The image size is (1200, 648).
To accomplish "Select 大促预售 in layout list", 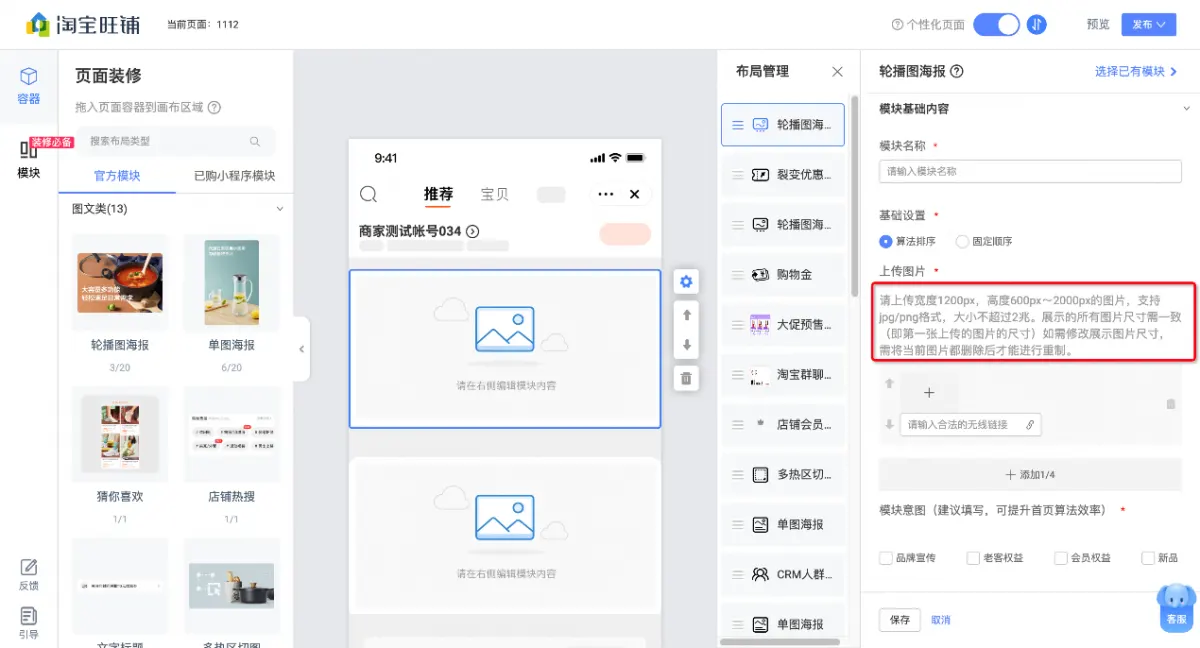I will pyautogui.click(x=783, y=324).
